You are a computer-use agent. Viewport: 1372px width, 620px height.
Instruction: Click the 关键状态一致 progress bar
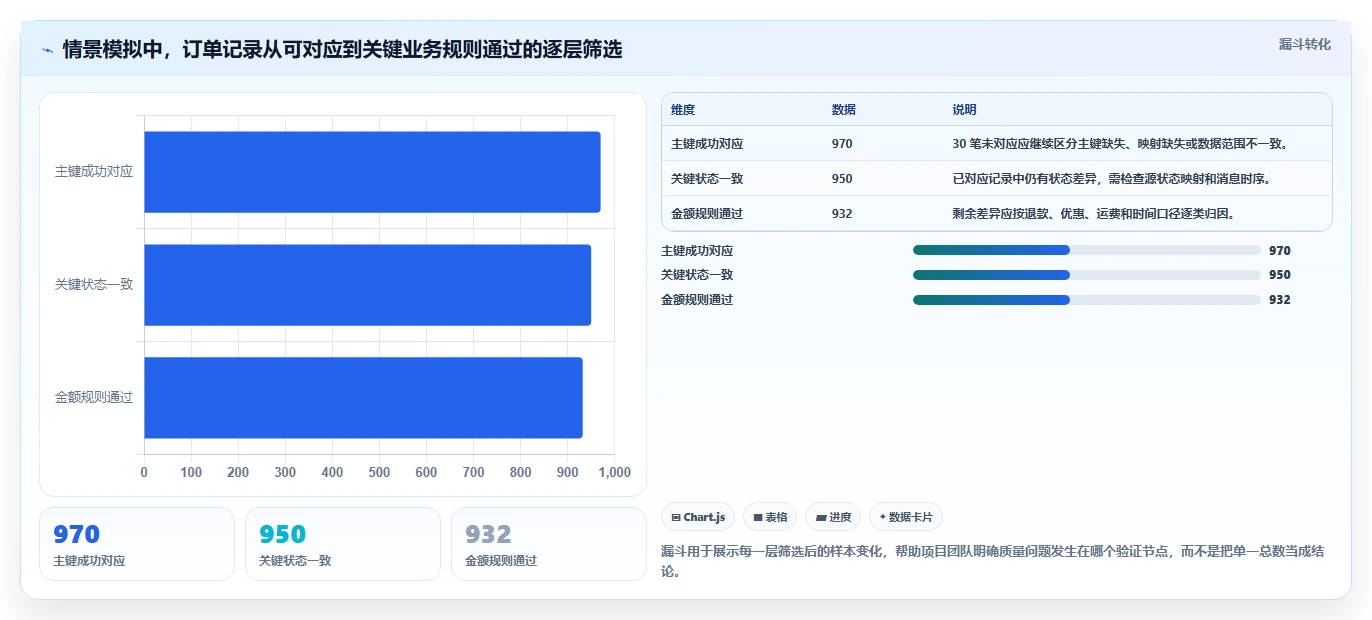point(1087,275)
